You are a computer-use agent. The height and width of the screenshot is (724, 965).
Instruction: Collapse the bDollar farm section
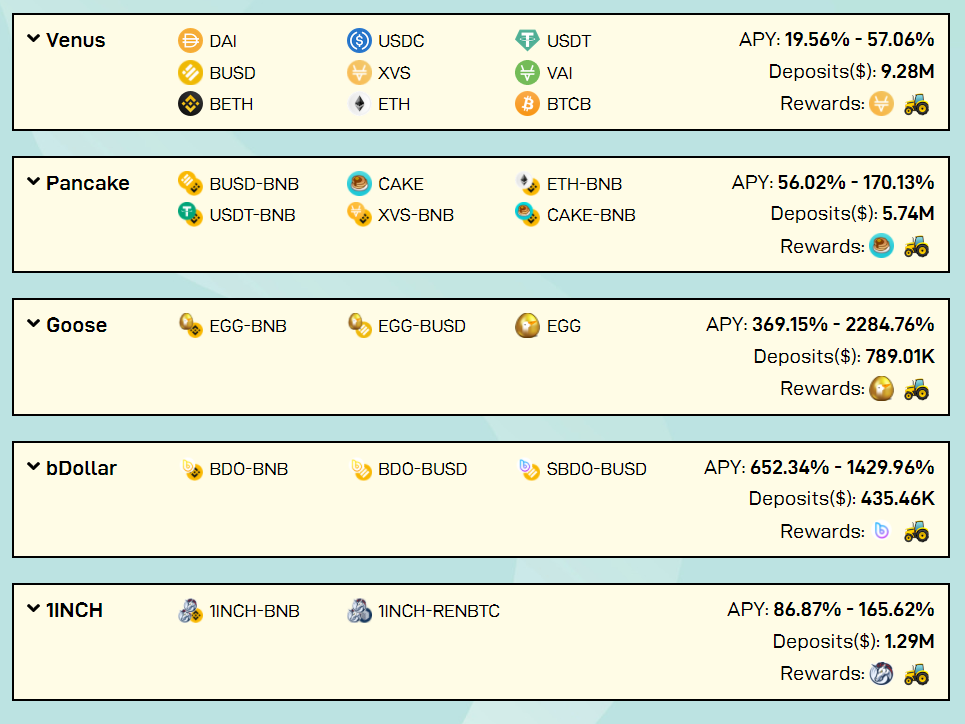tap(33, 468)
